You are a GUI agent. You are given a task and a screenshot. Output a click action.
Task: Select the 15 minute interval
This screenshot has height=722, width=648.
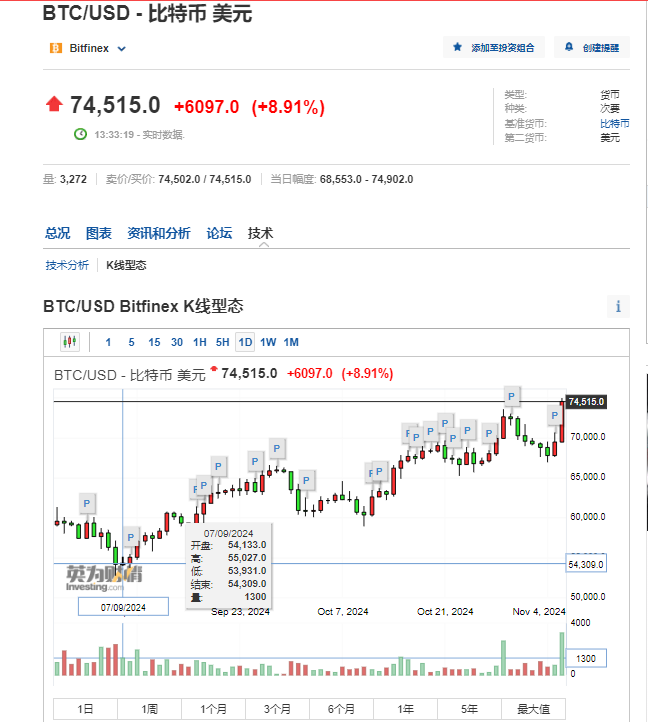coord(154,342)
